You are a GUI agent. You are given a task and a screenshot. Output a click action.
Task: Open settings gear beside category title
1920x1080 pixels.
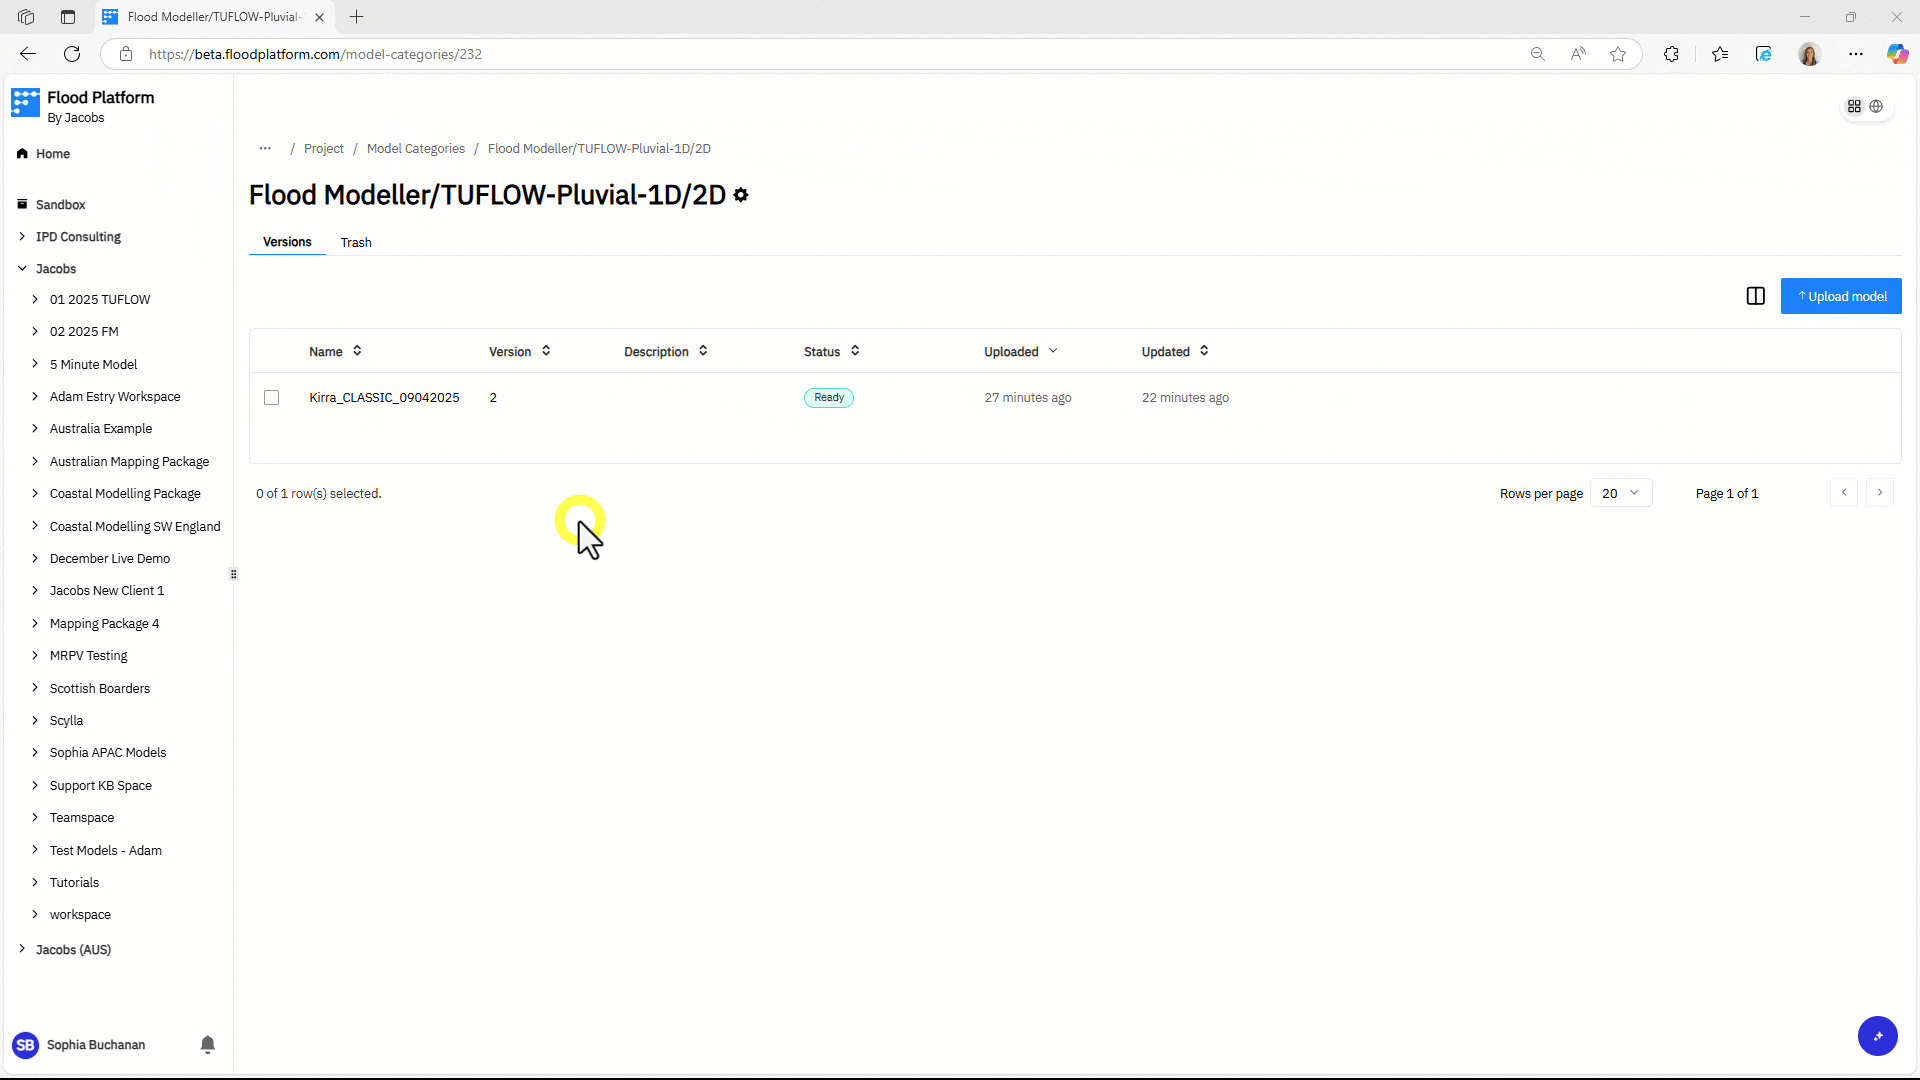pyautogui.click(x=741, y=195)
